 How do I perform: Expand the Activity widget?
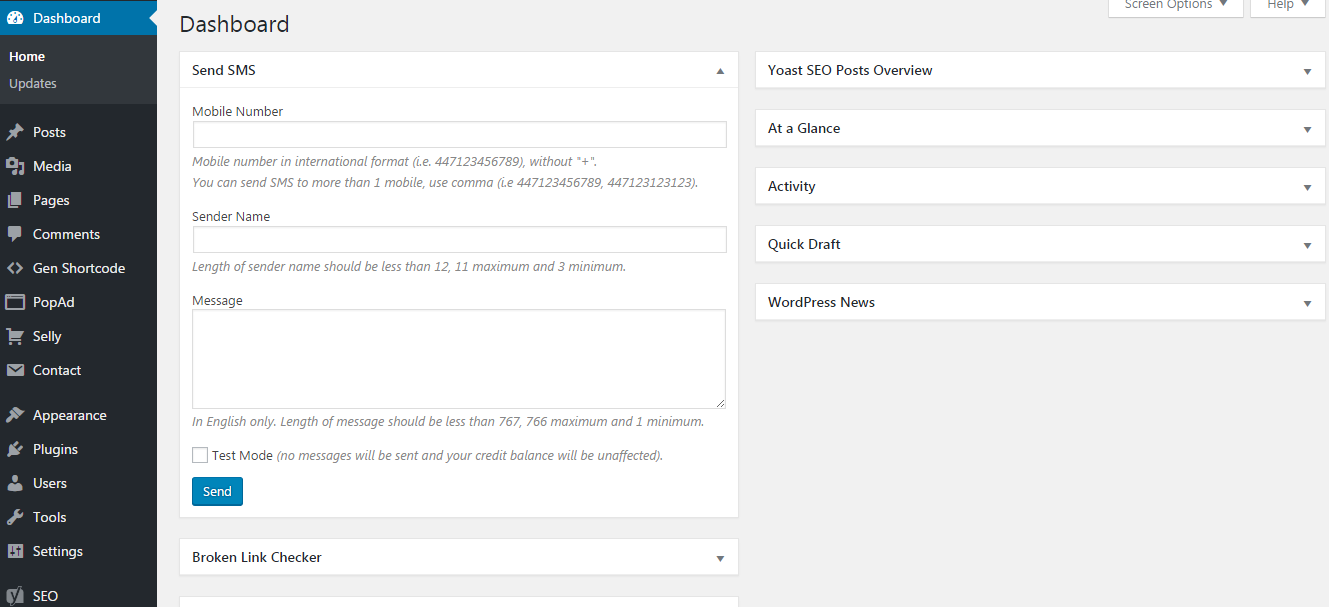point(1307,187)
